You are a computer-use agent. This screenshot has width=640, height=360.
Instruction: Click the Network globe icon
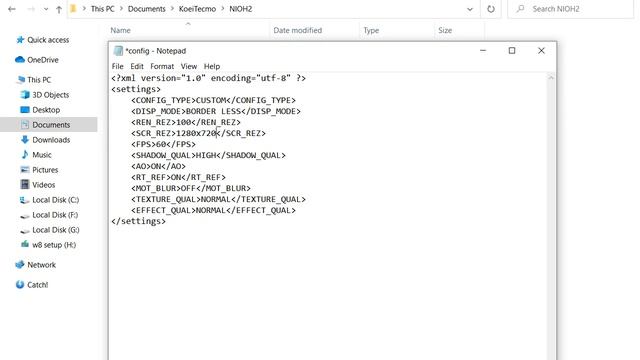pyautogui.click(x=20, y=265)
